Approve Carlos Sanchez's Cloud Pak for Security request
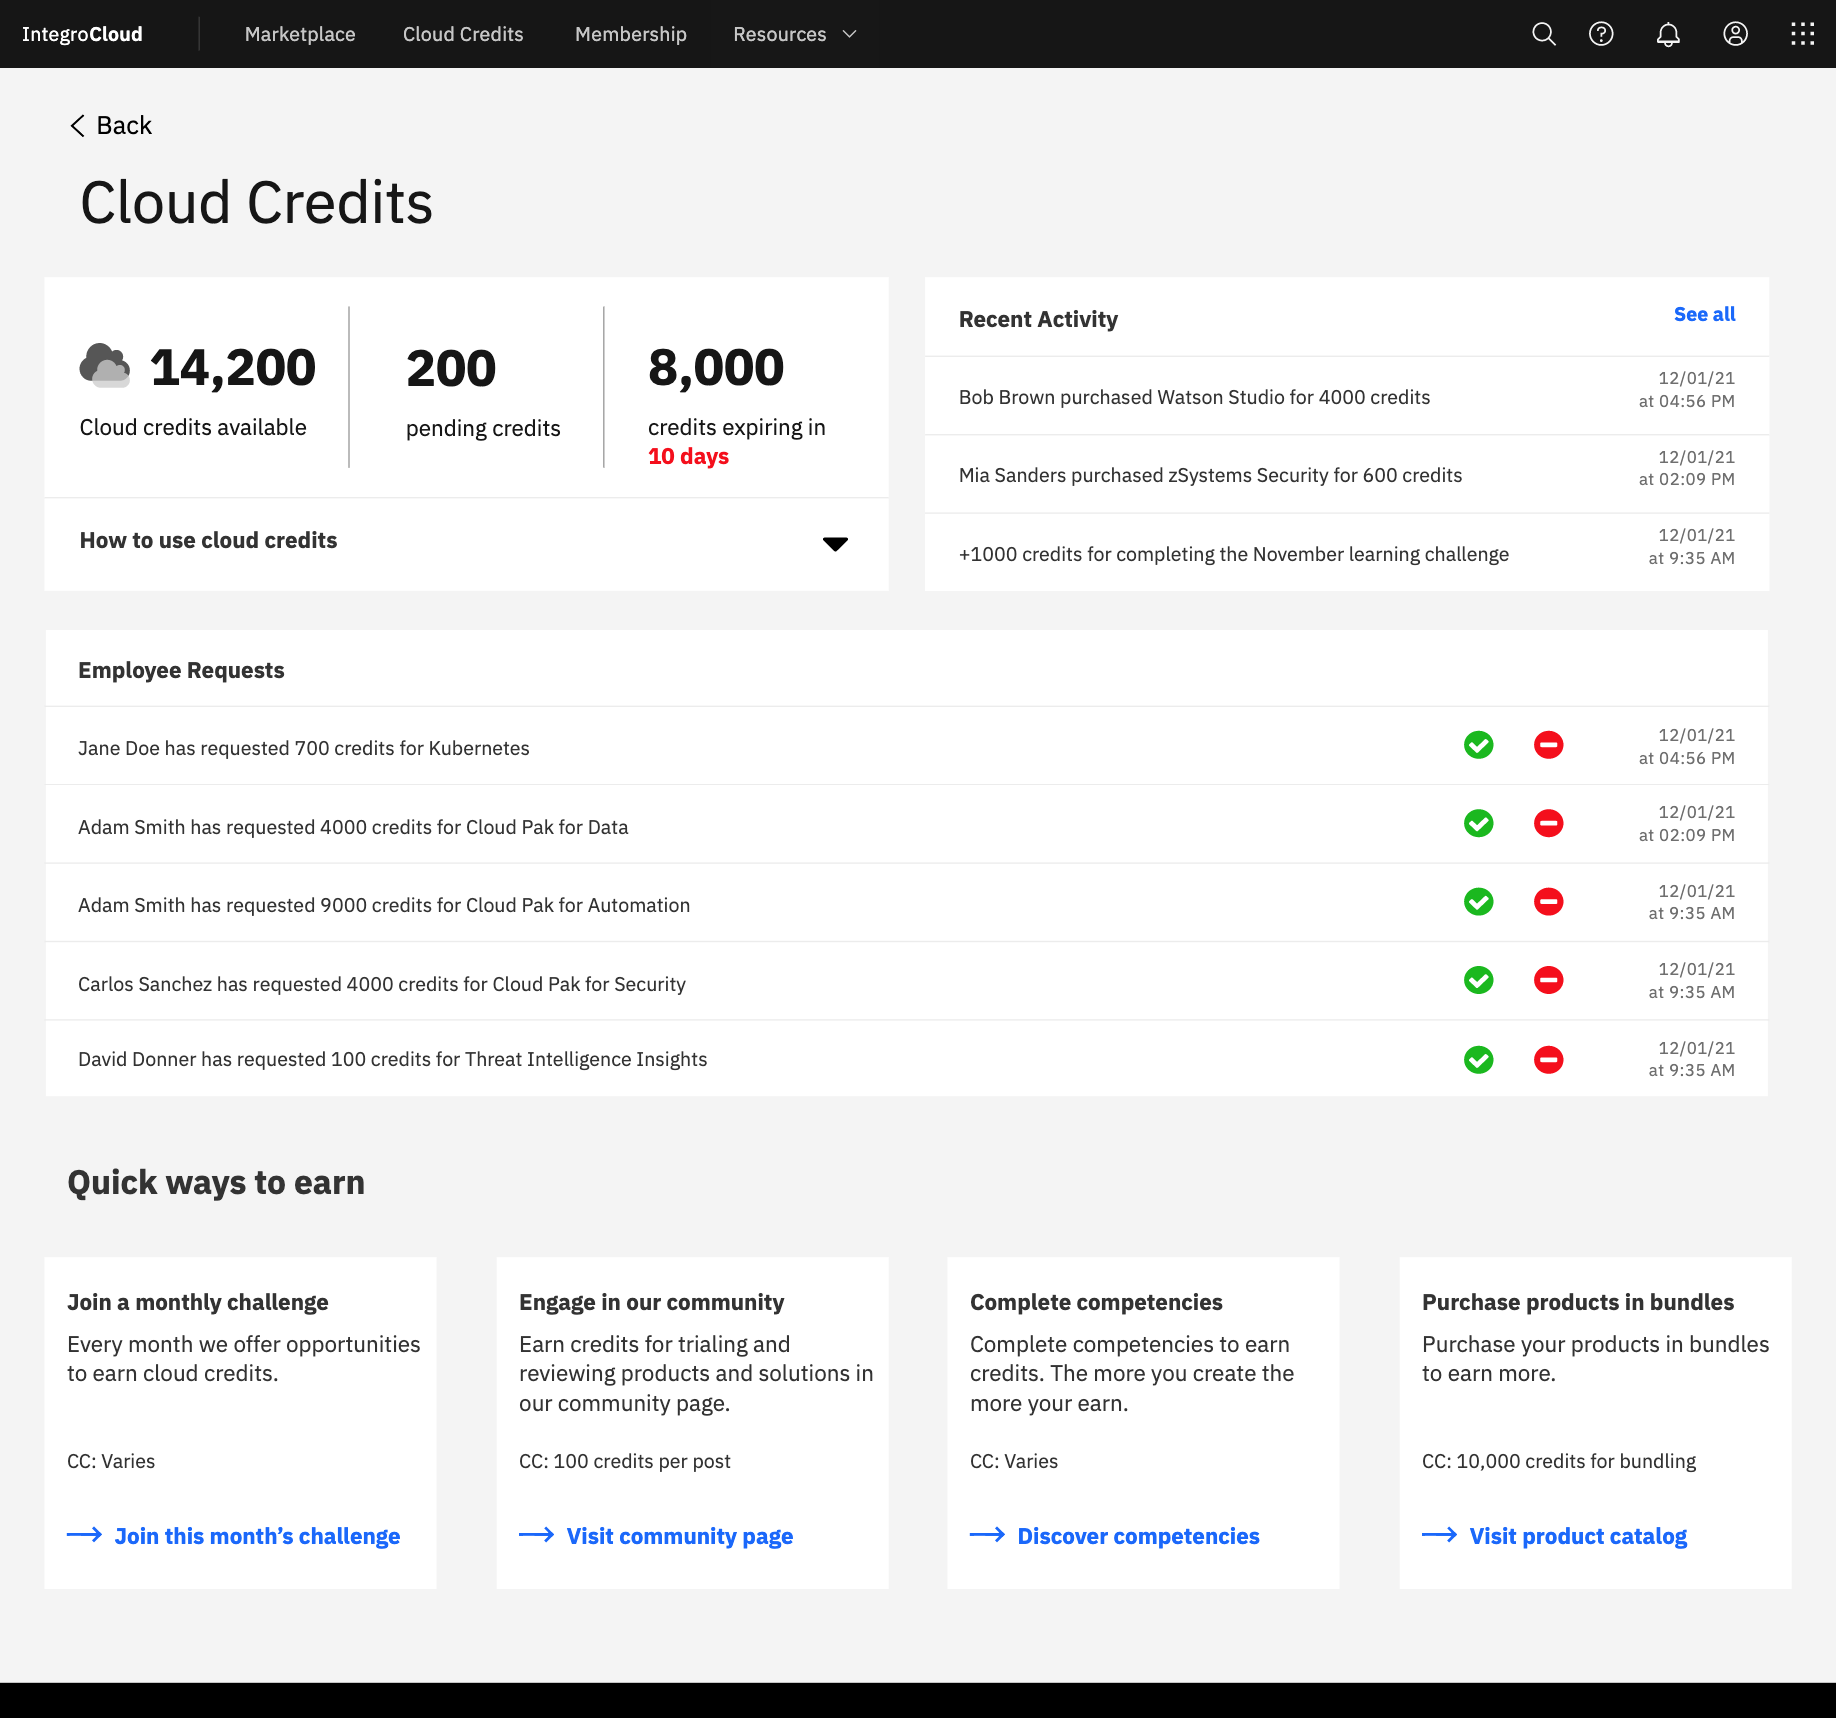1836x1718 pixels. coord(1478,980)
